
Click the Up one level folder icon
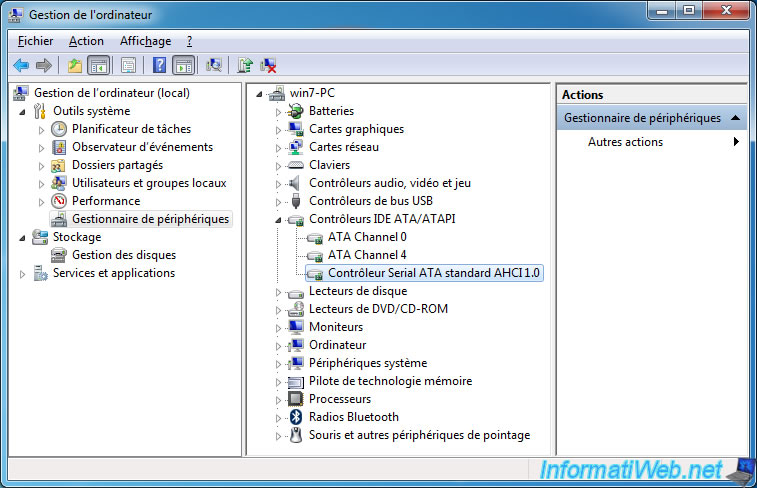pos(75,66)
